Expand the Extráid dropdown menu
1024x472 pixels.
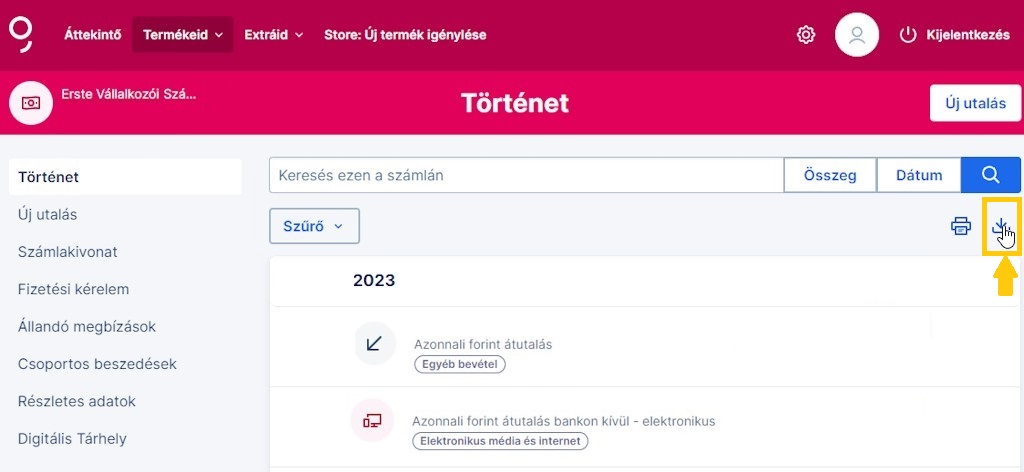tap(273, 35)
